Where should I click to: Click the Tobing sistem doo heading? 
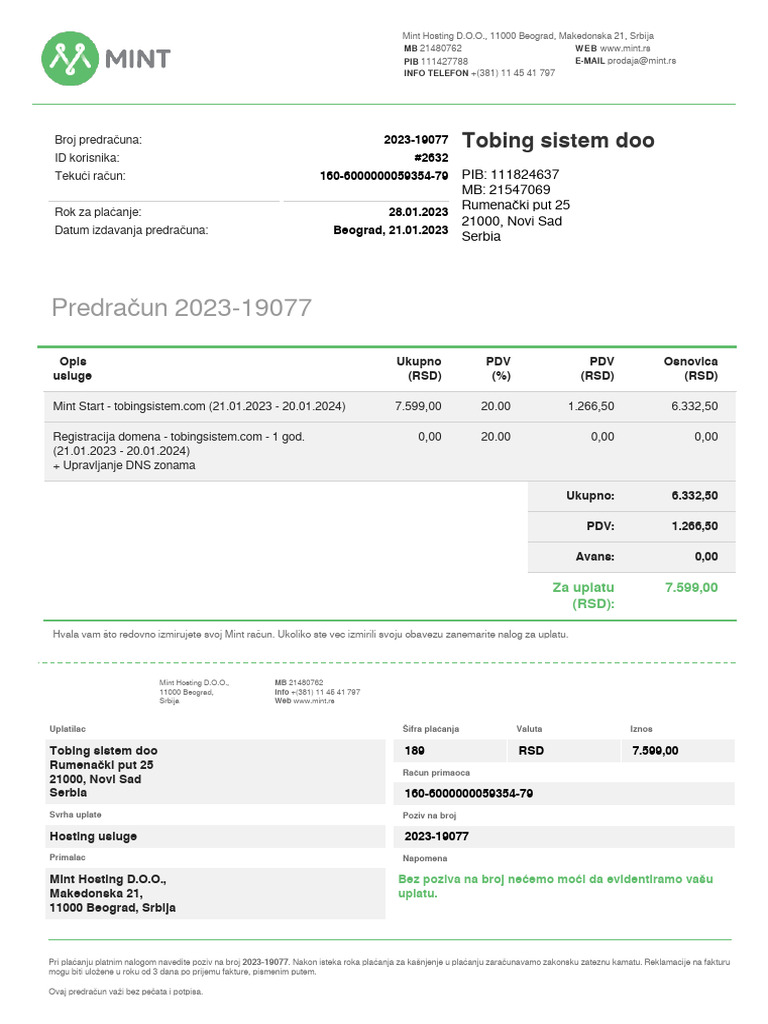tap(558, 140)
